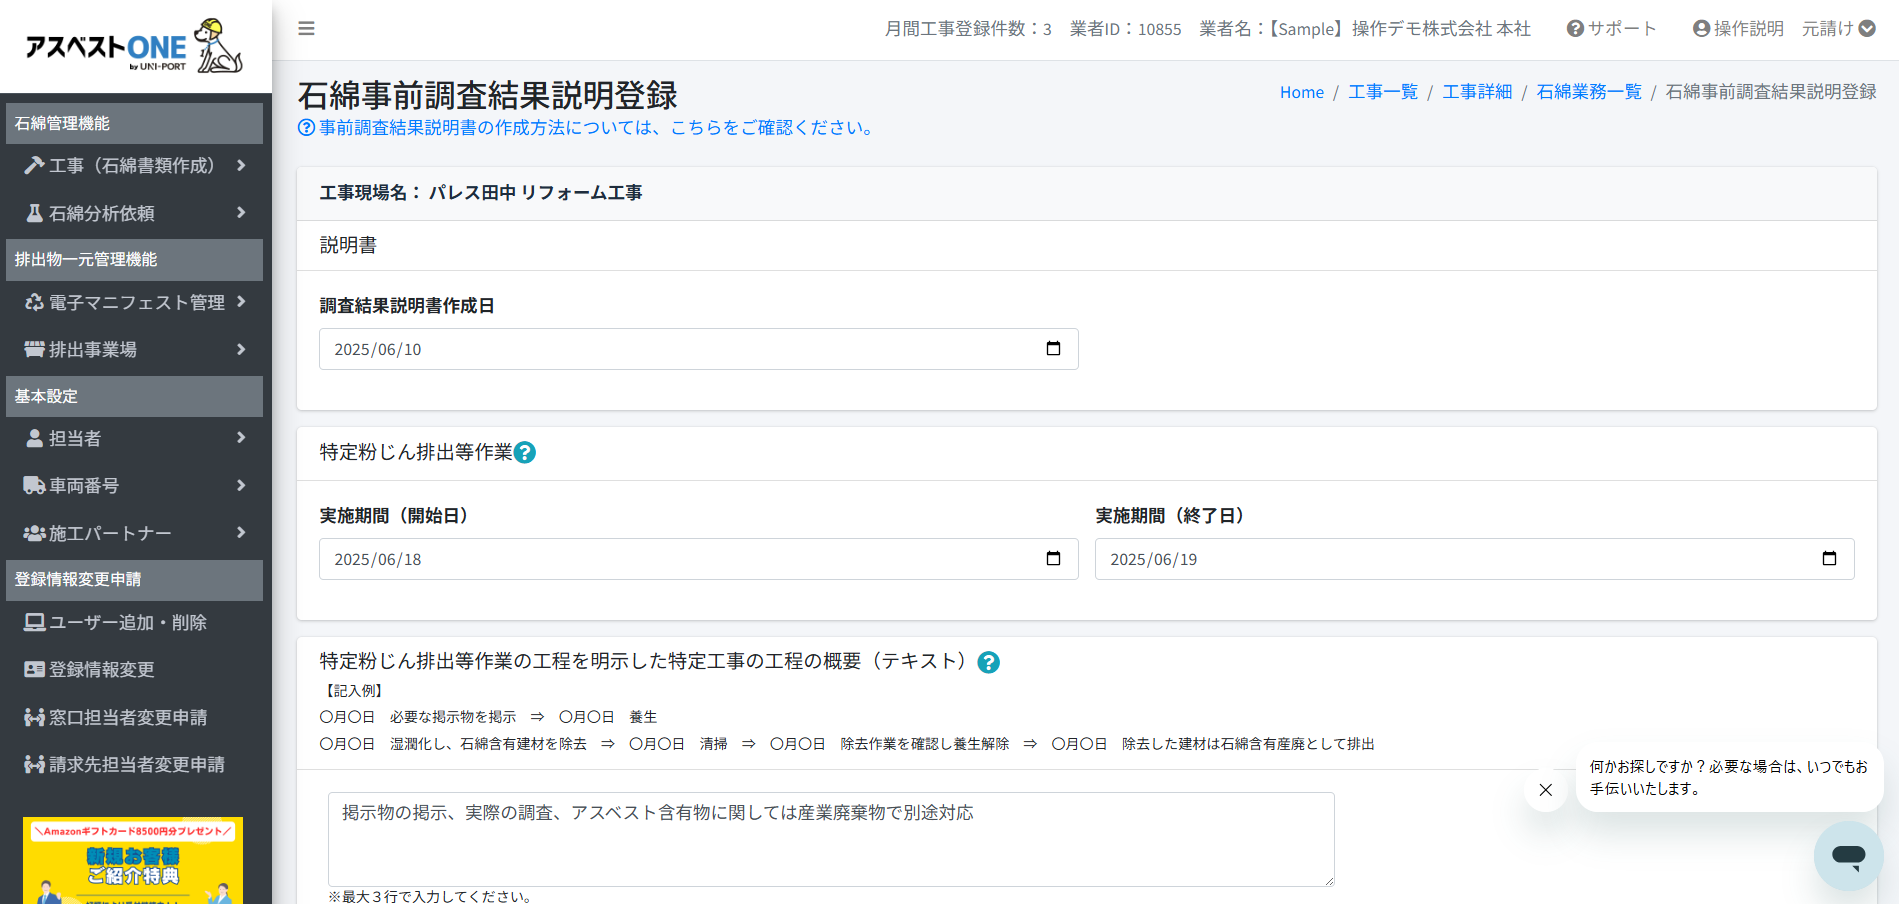Expand 電子マニフェスト管理 menu
This screenshot has height=904, width=1899.
[134, 302]
